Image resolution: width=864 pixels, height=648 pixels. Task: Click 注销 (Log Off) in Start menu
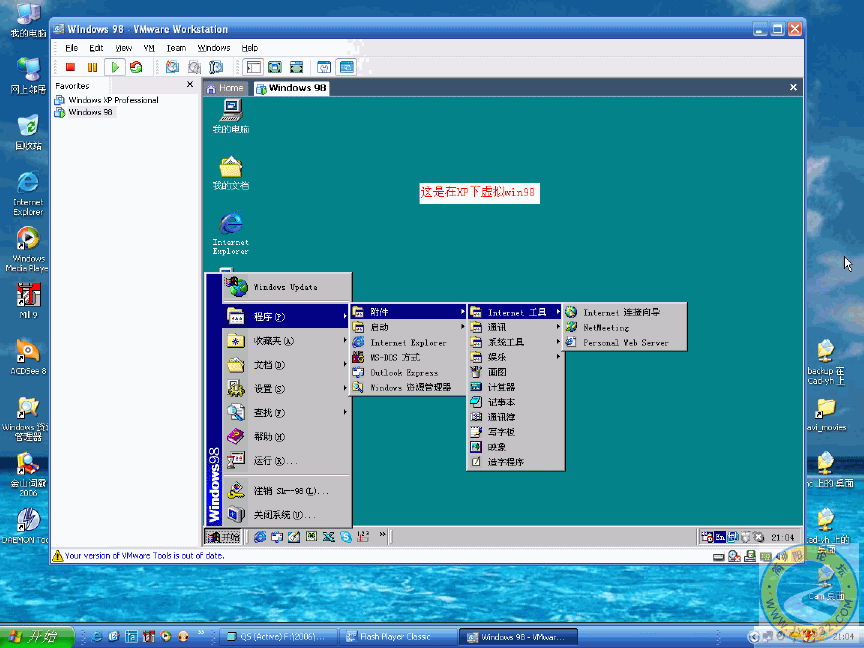(x=287, y=490)
